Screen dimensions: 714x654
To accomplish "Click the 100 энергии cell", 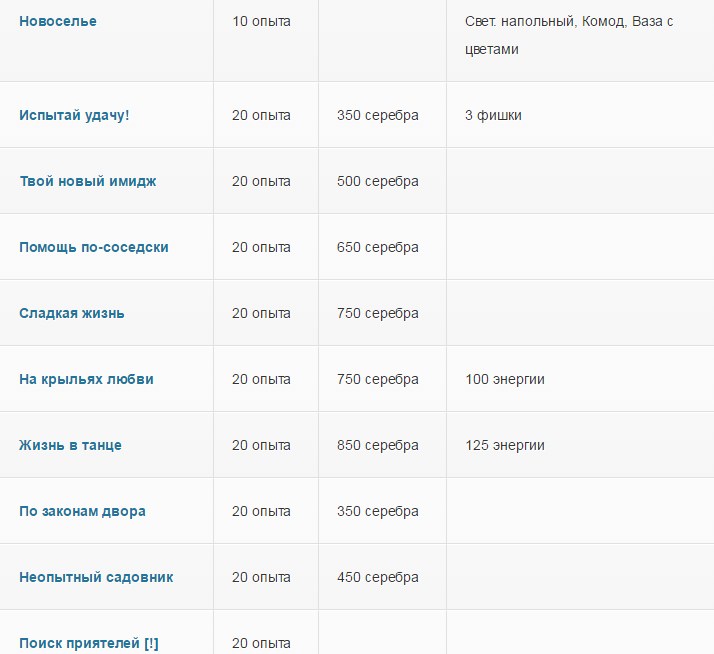I will coord(505,379).
